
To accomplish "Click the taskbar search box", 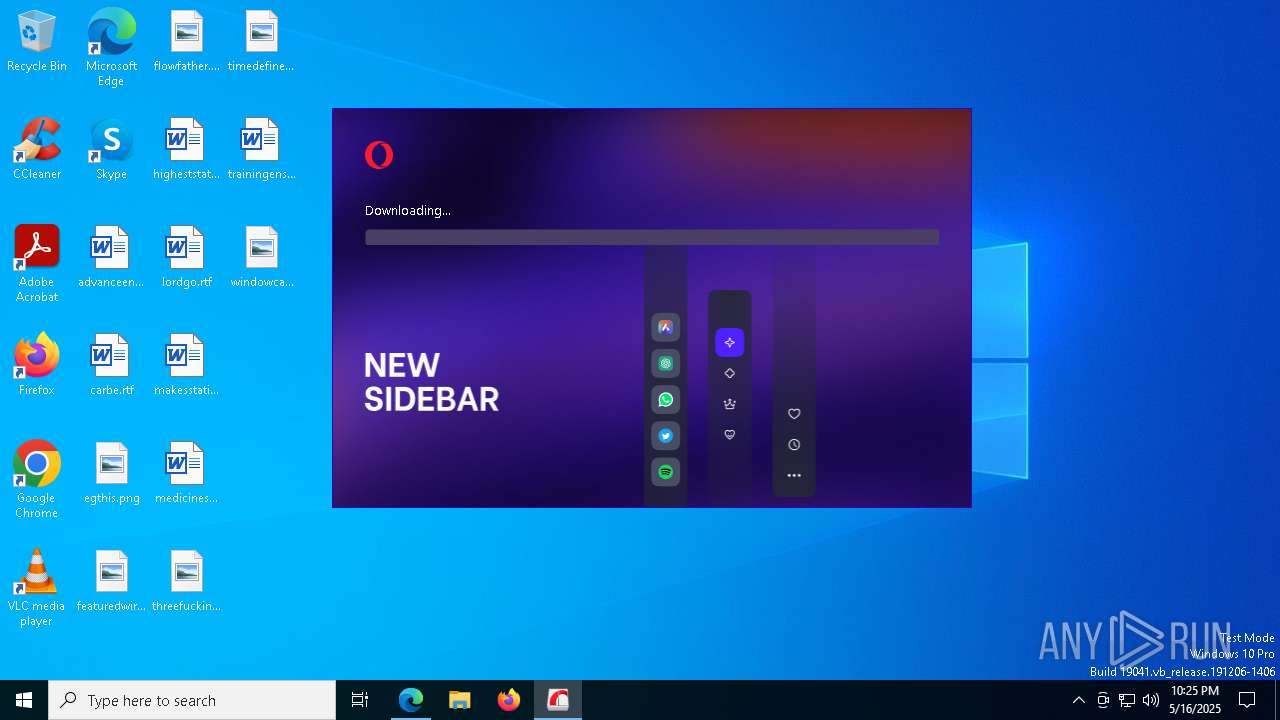I will click(192, 700).
